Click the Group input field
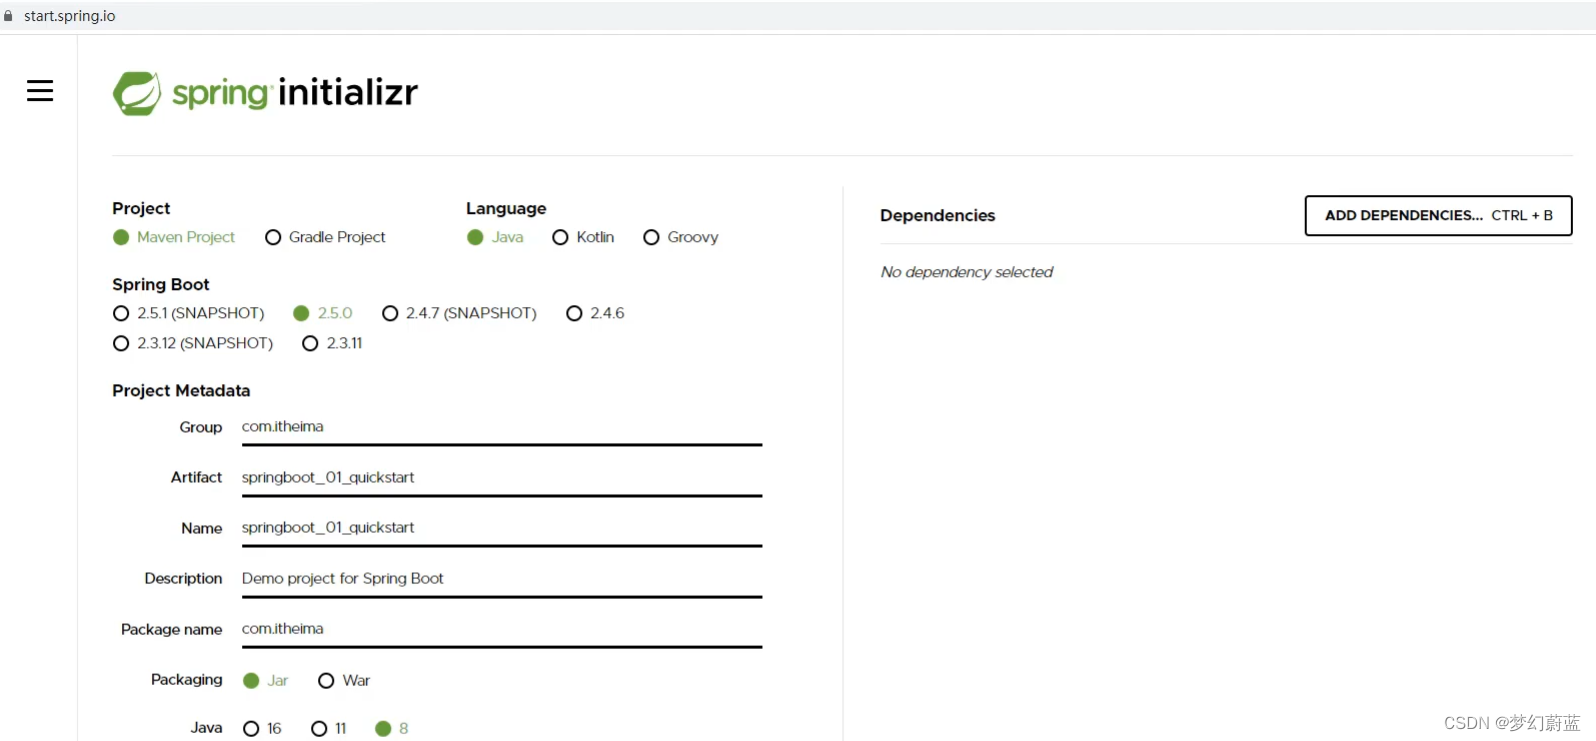 click(x=502, y=427)
